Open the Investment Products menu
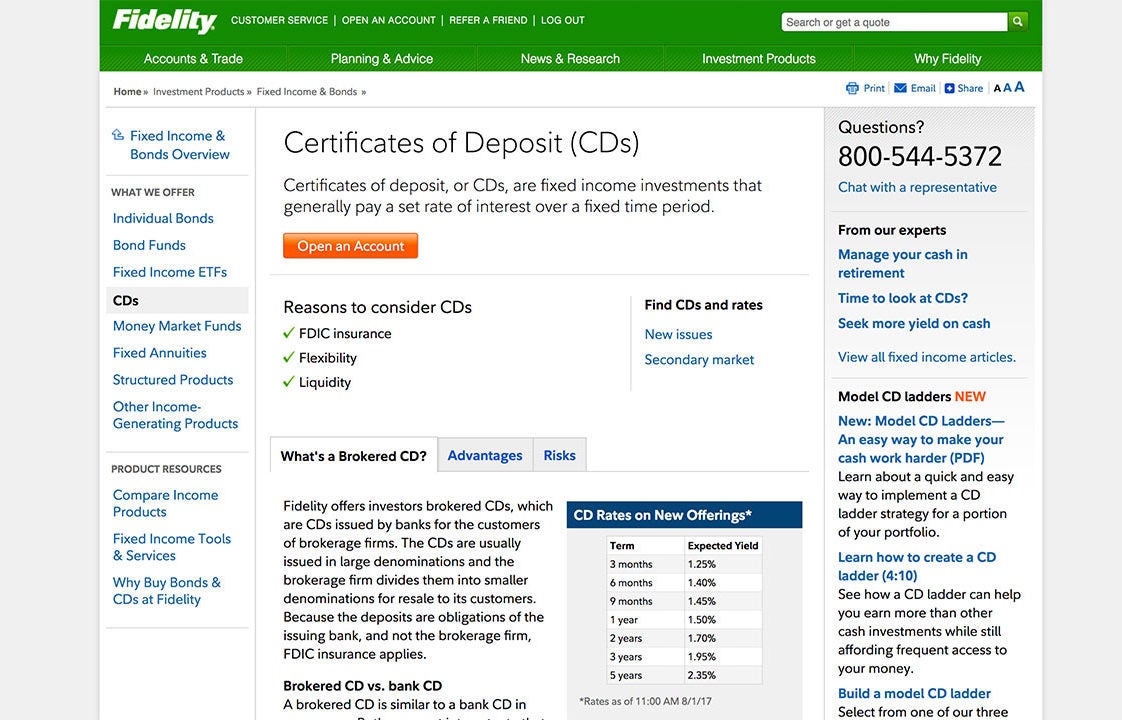Screen dimensions: 1122x720 (x=758, y=59)
